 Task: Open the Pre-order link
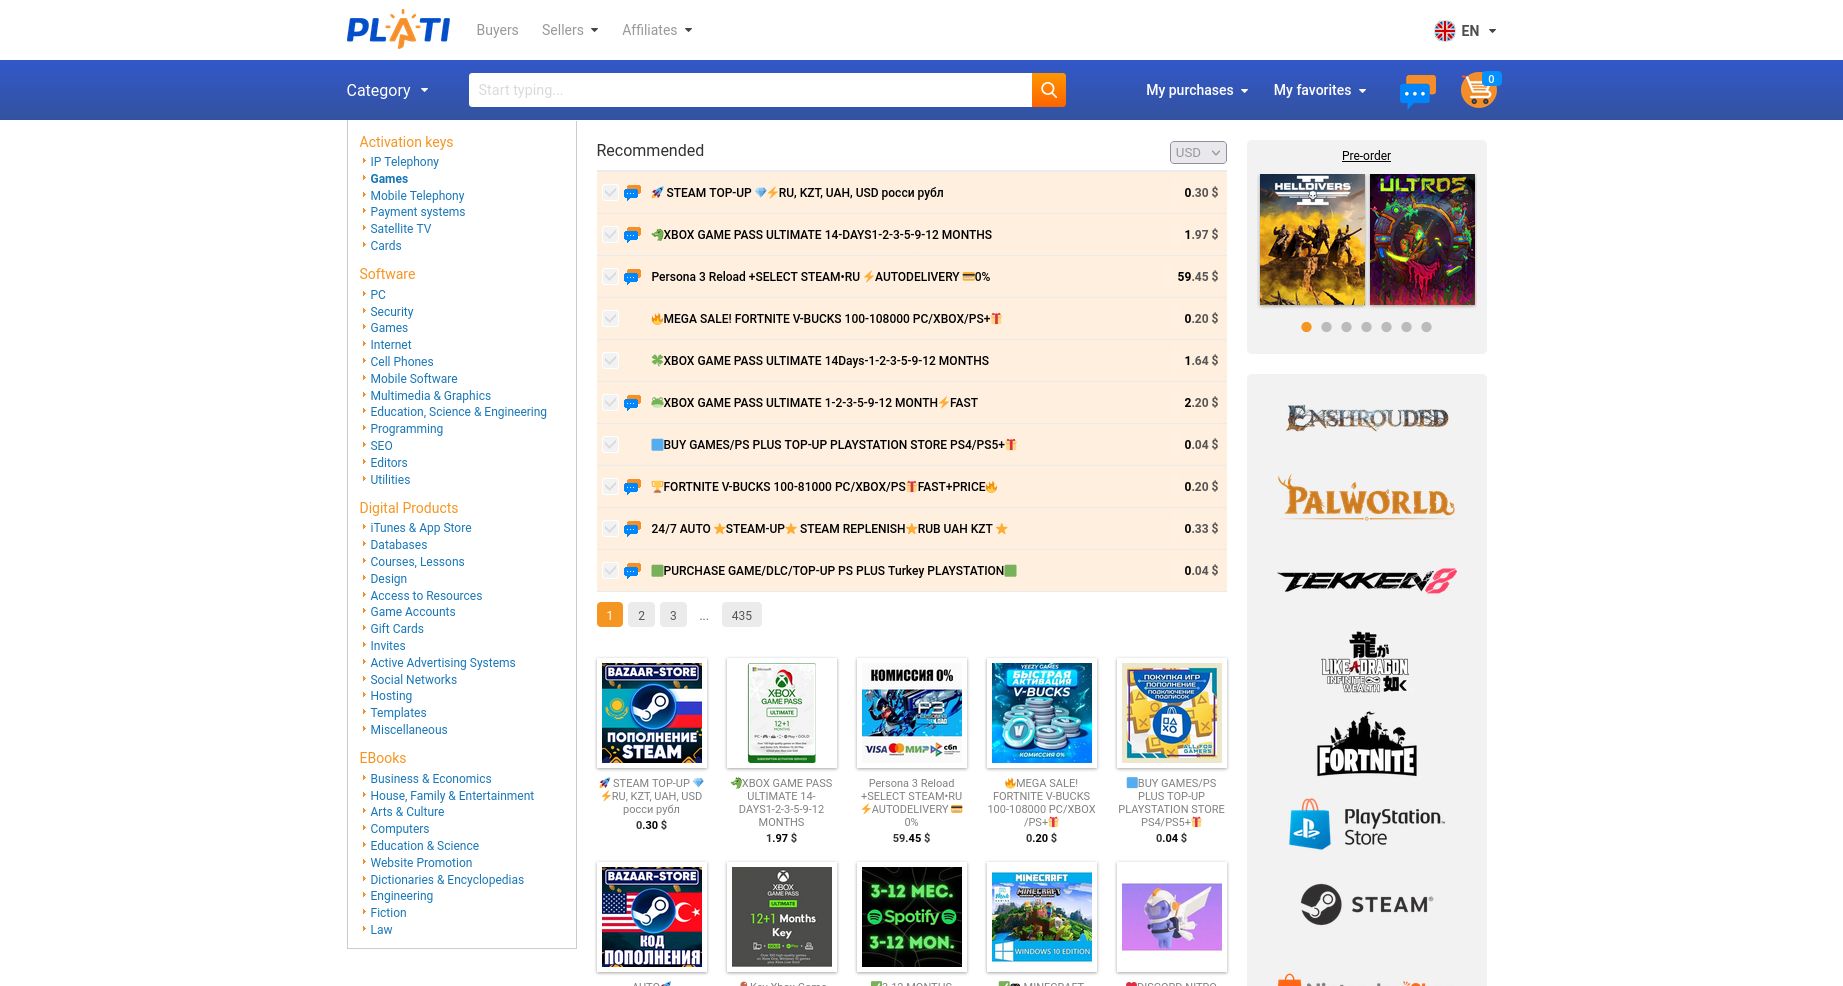tap(1366, 156)
